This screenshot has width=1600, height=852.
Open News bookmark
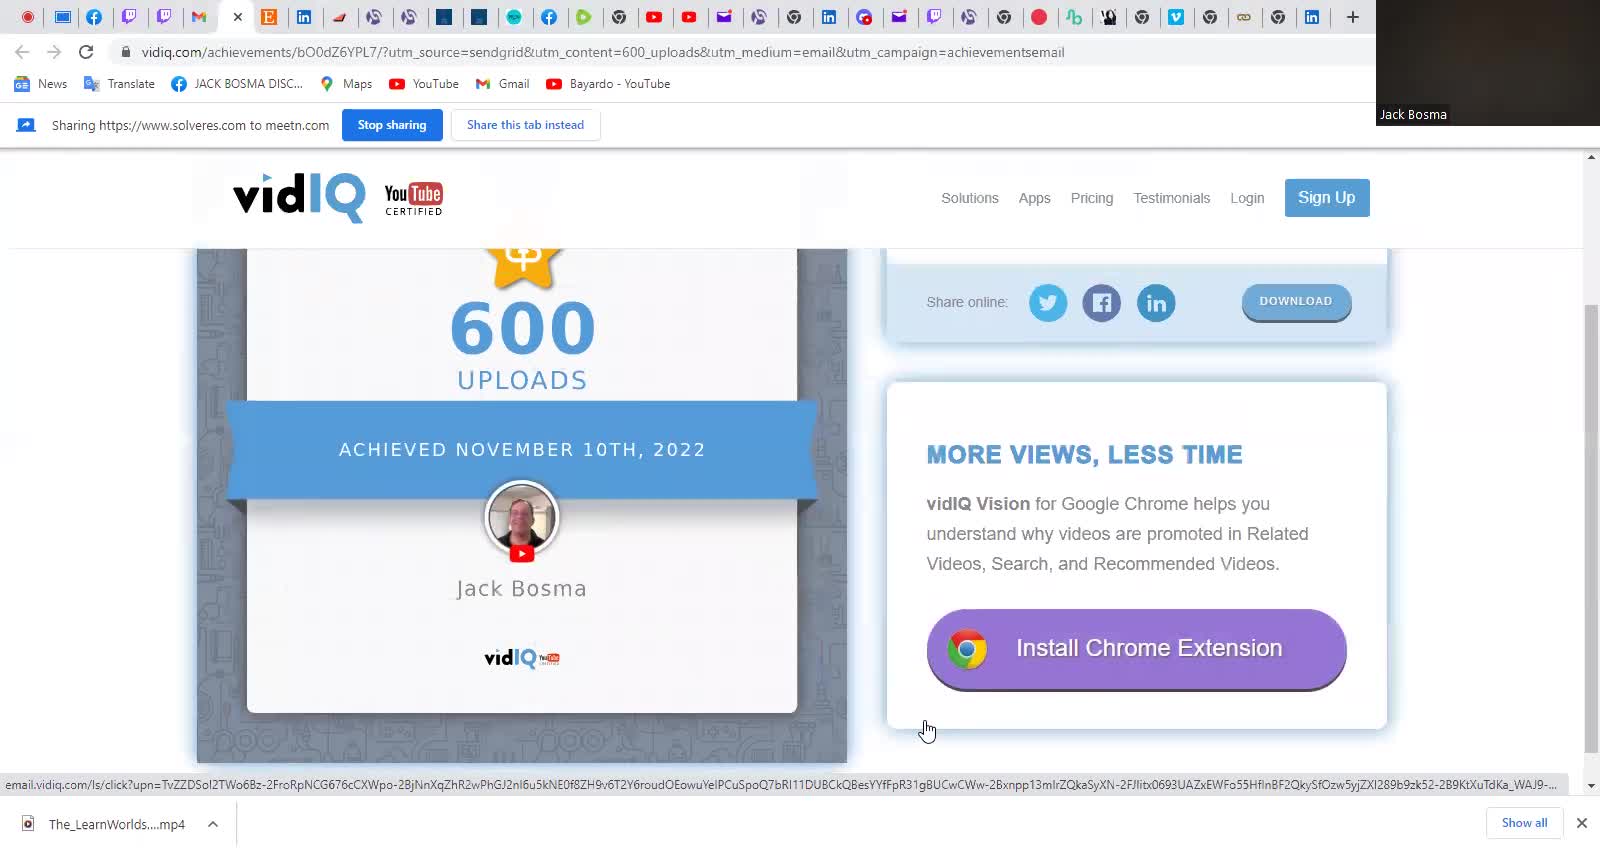pos(41,84)
